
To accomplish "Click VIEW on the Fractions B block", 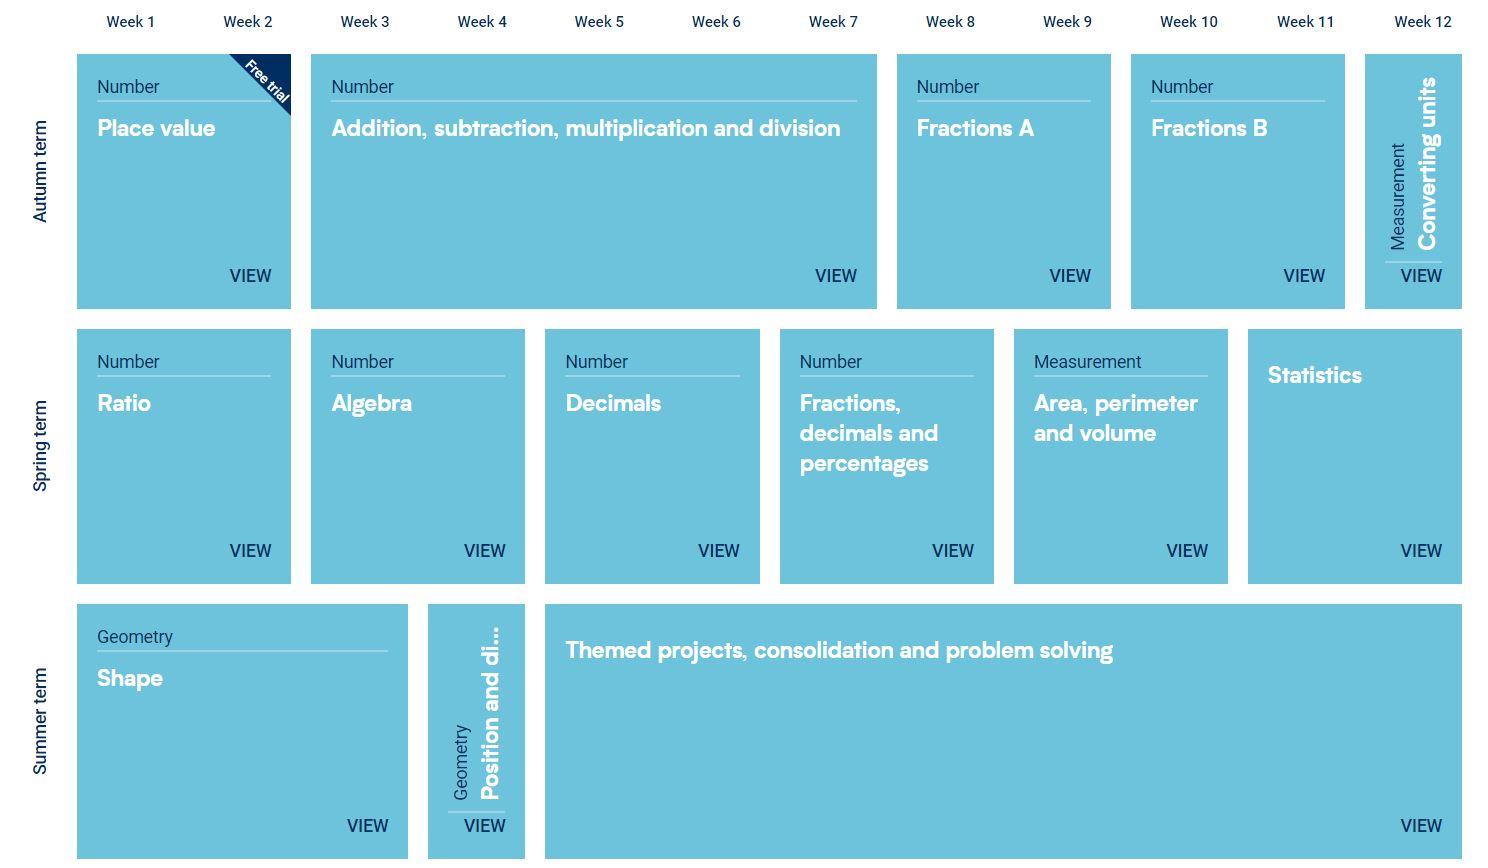I will point(1304,276).
